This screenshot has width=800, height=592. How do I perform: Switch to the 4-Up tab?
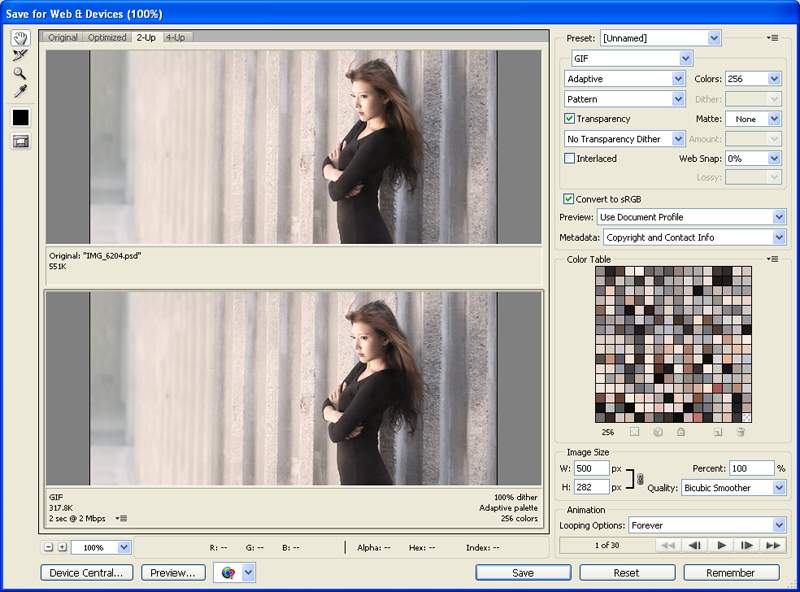click(176, 37)
